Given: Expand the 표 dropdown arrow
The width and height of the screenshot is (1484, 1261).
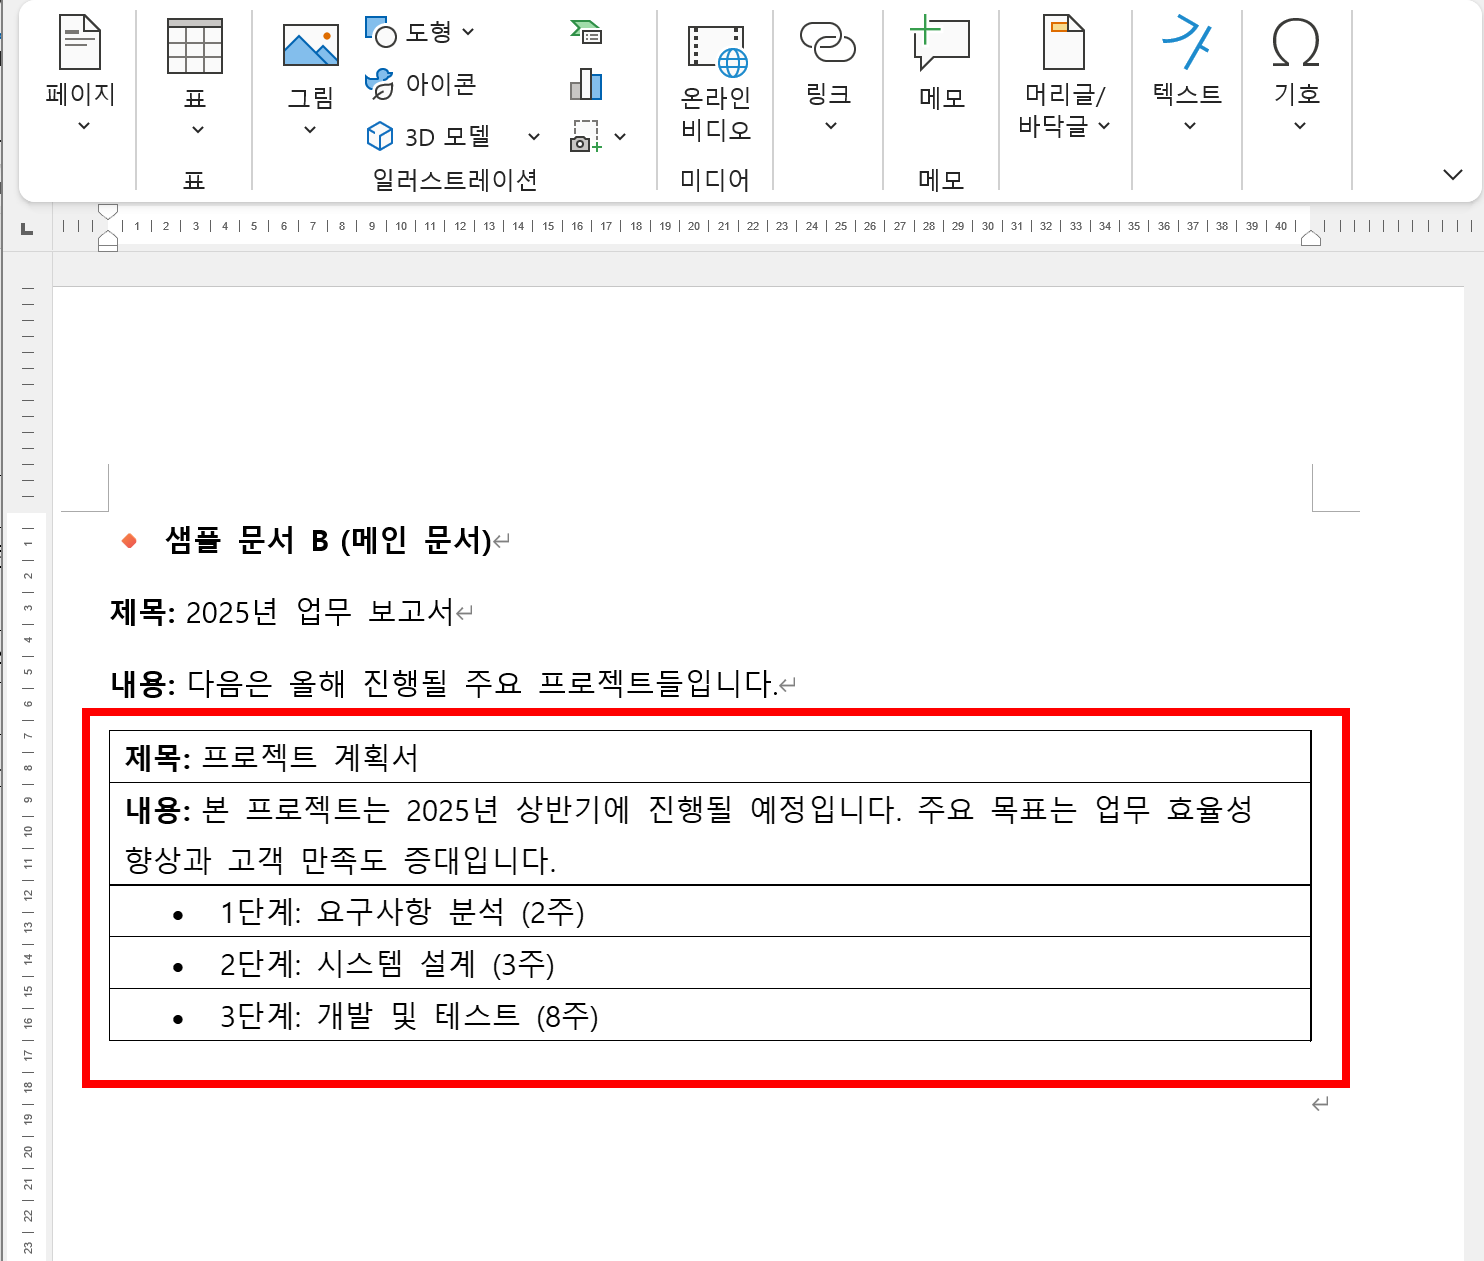Looking at the screenshot, I should point(197,129).
